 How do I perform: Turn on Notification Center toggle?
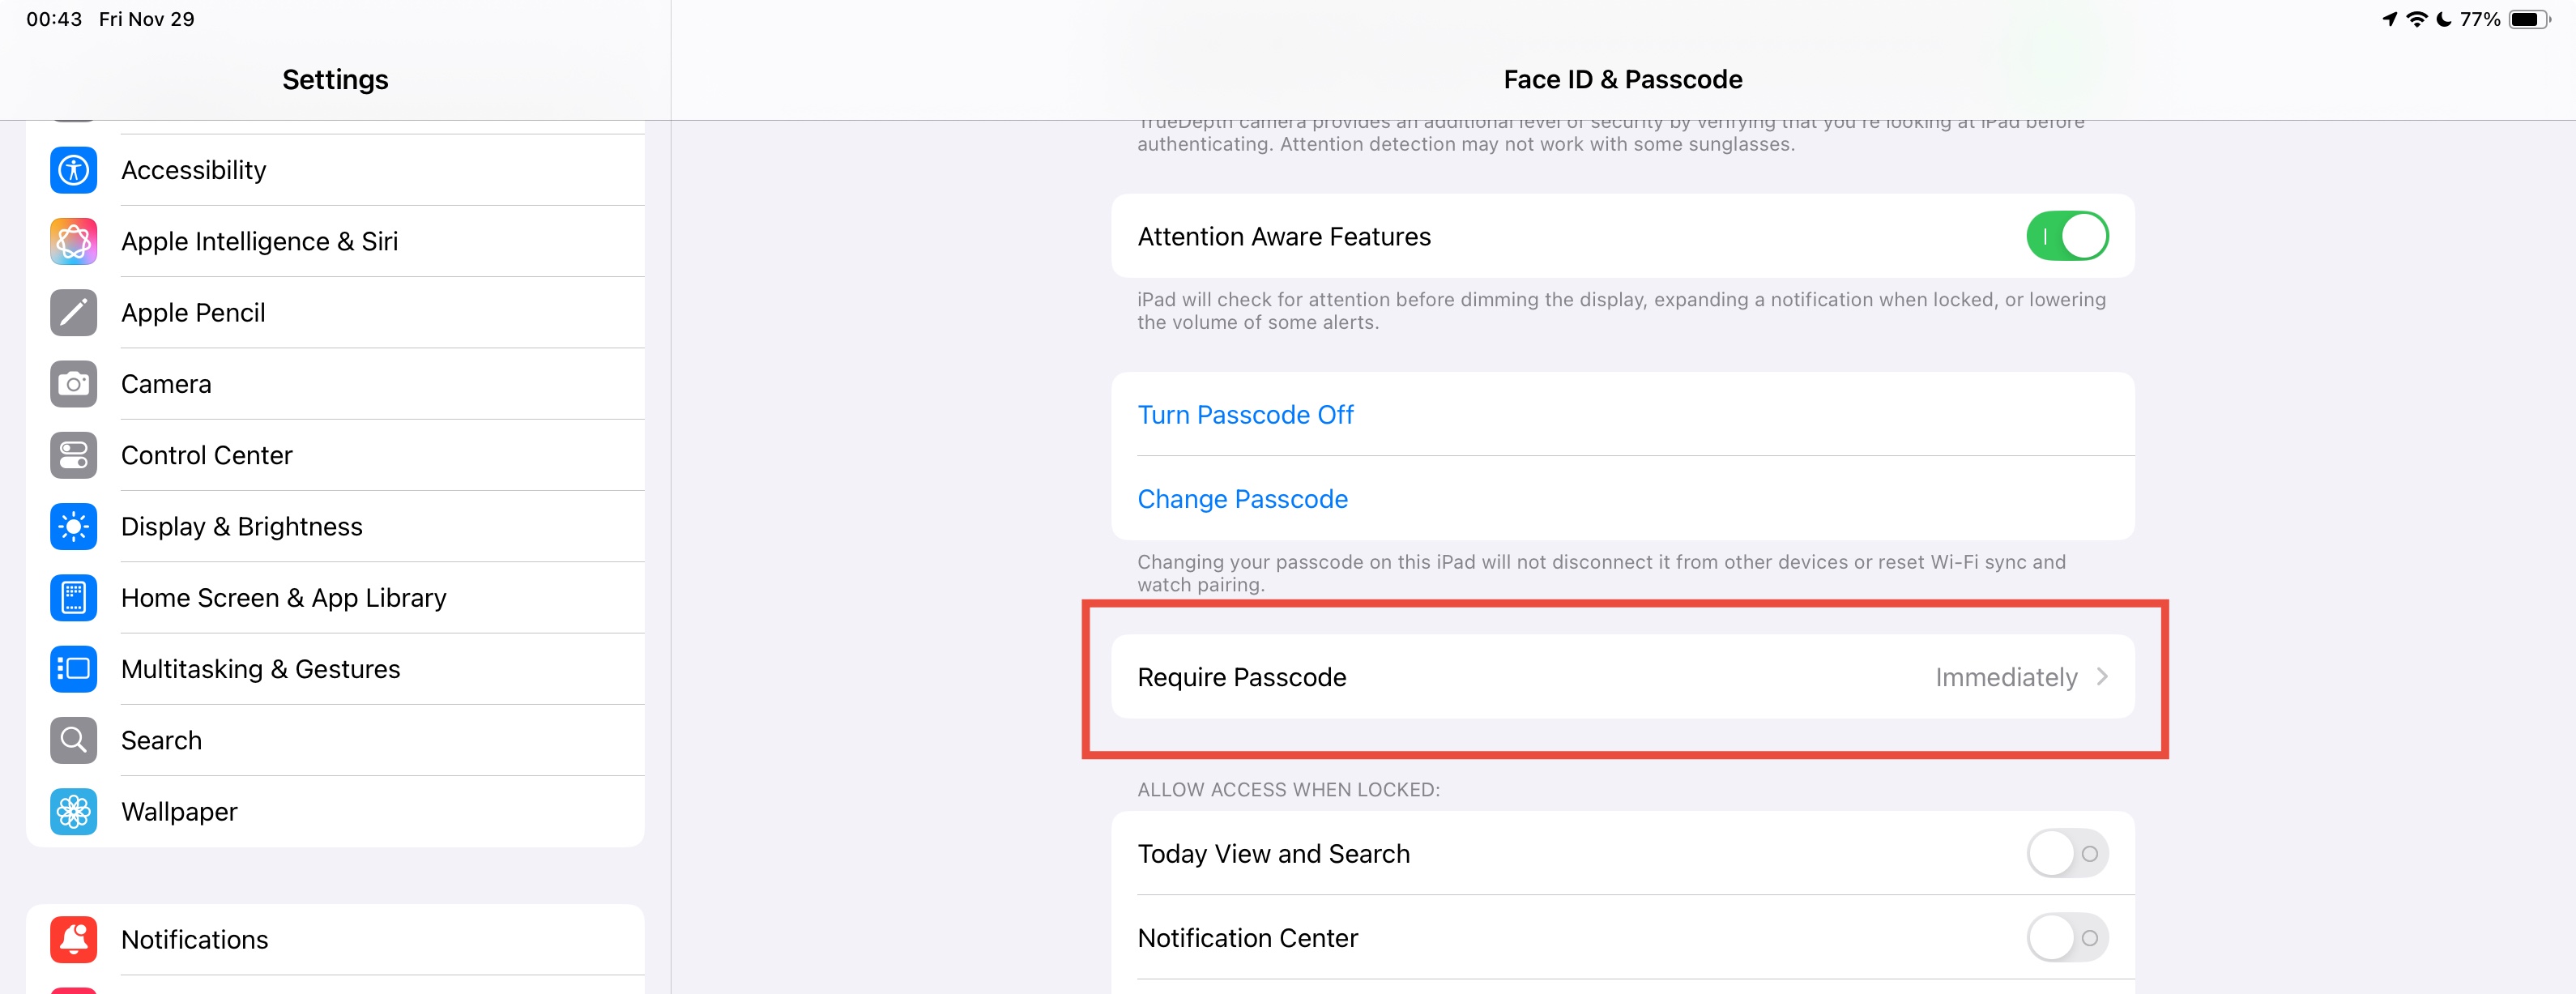click(2066, 937)
